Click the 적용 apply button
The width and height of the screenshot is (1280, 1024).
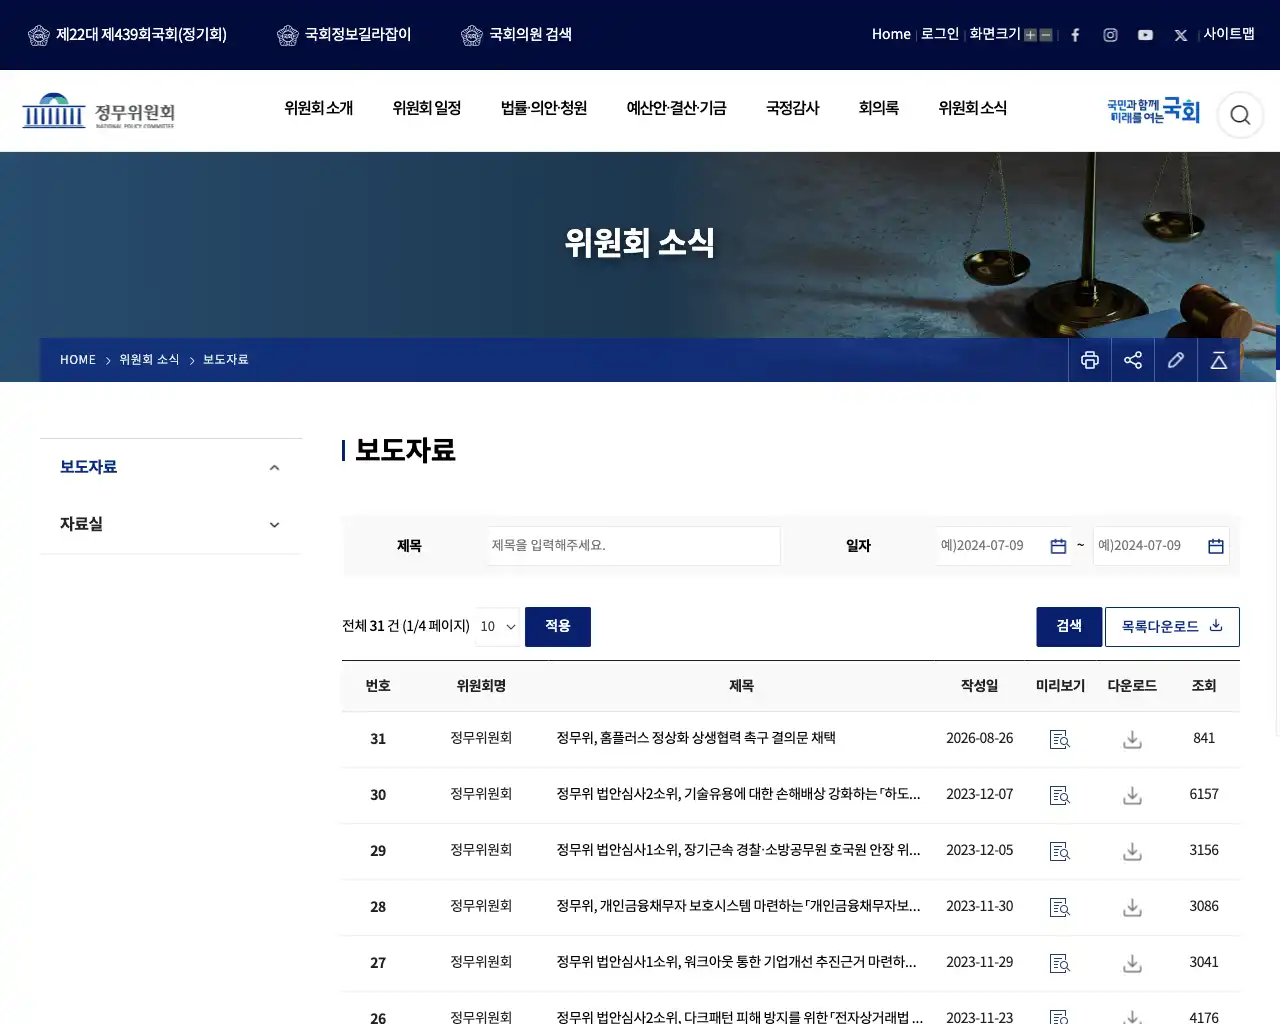[x=558, y=626]
